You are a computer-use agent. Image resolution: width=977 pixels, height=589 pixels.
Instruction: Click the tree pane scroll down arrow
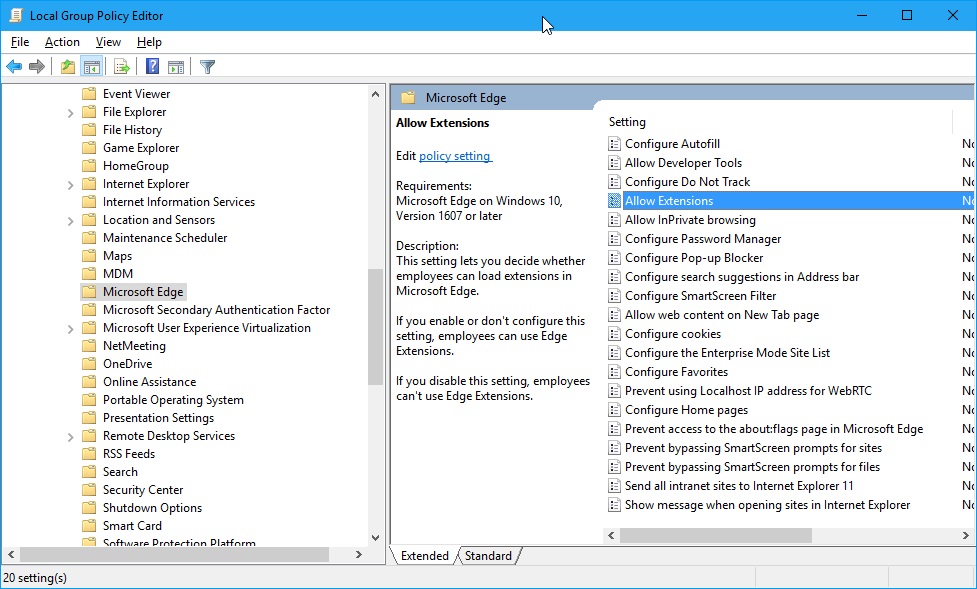tap(375, 538)
